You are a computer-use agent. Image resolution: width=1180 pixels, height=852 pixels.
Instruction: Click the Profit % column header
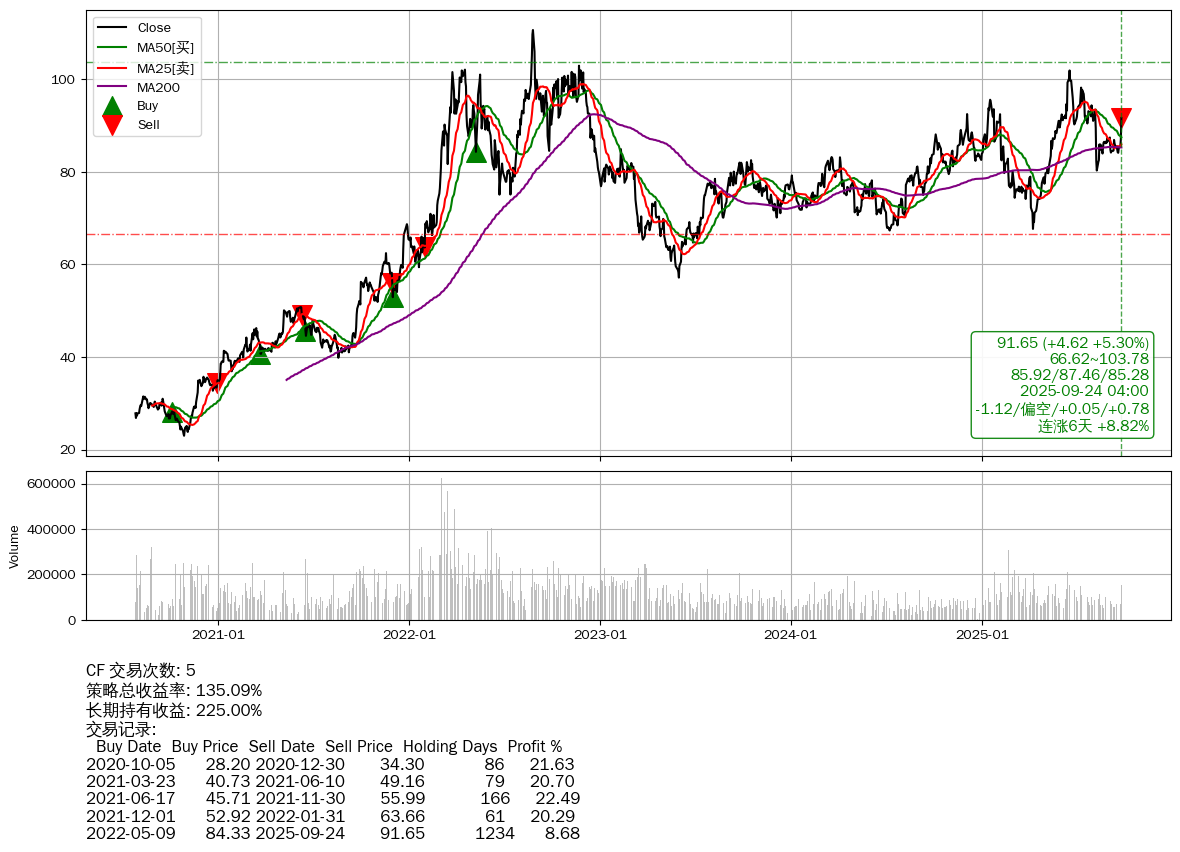(534, 747)
